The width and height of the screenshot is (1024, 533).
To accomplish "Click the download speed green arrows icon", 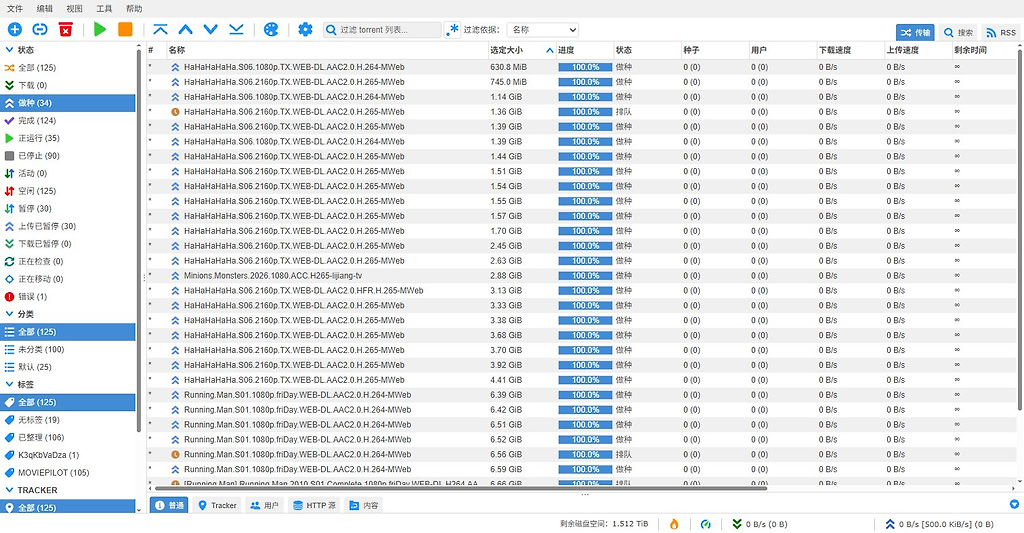I will 737,524.
